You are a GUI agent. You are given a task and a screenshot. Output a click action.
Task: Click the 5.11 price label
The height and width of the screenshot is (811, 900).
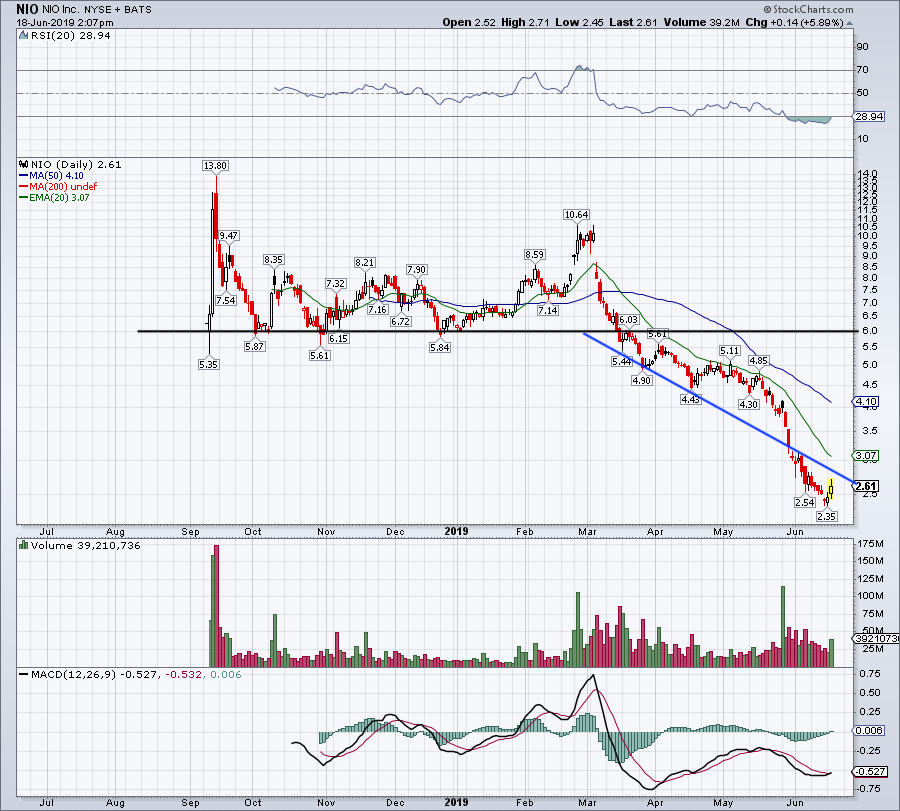(x=730, y=351)
